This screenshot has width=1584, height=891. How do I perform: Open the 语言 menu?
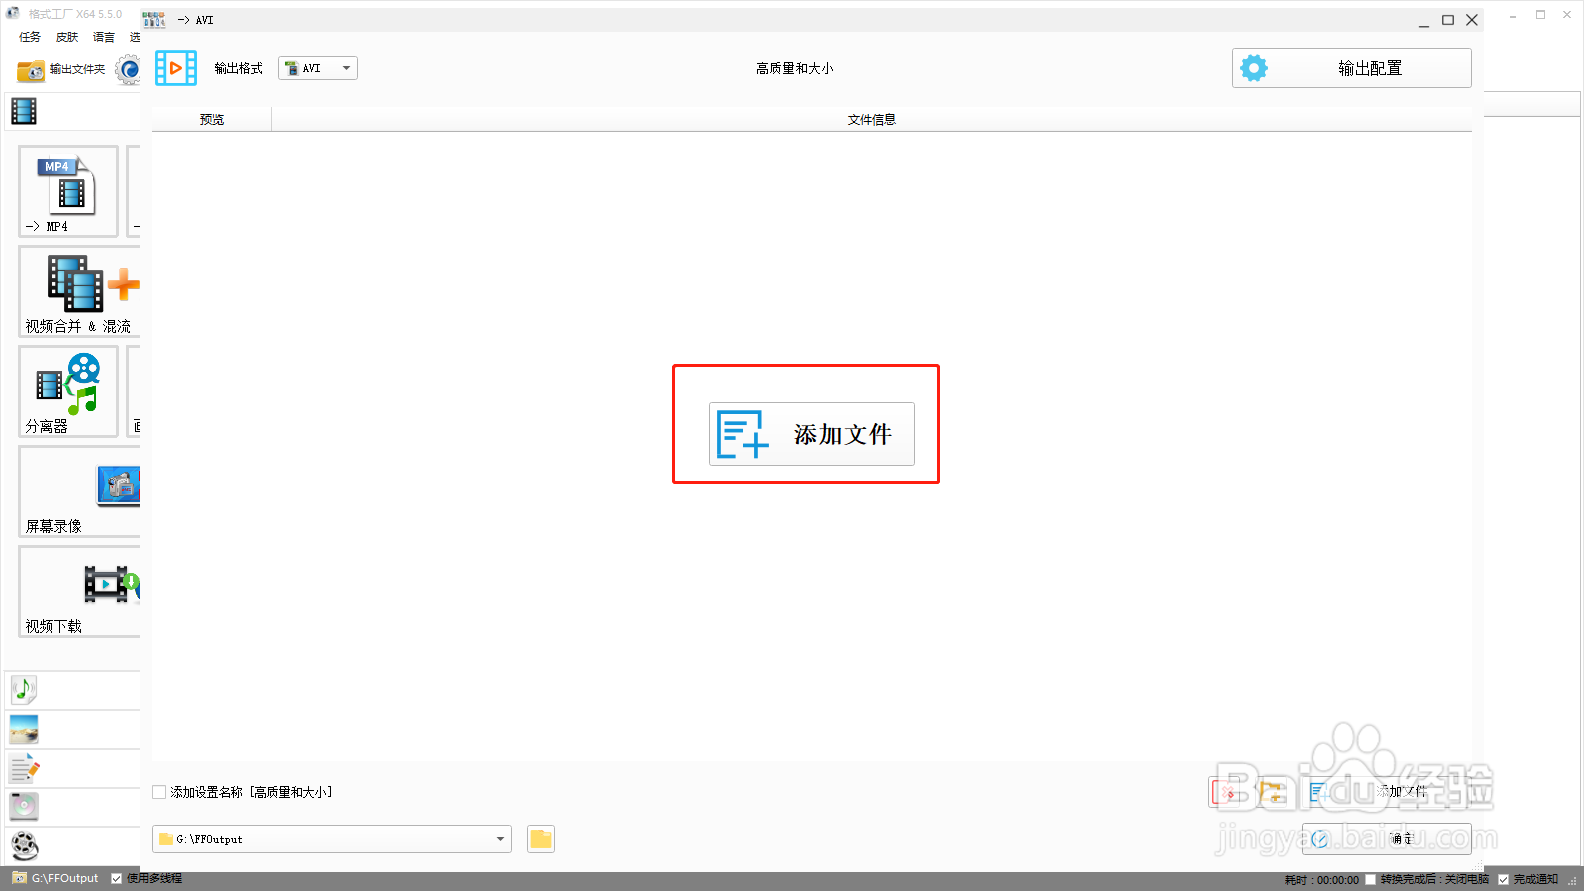pyautogui.click(x=104, y=37)
